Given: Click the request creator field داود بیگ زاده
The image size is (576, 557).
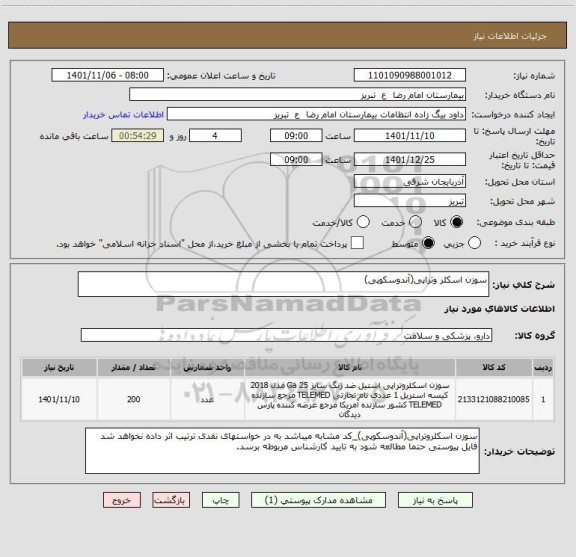Looking at the screenshot, I should [x=316, y=114].
